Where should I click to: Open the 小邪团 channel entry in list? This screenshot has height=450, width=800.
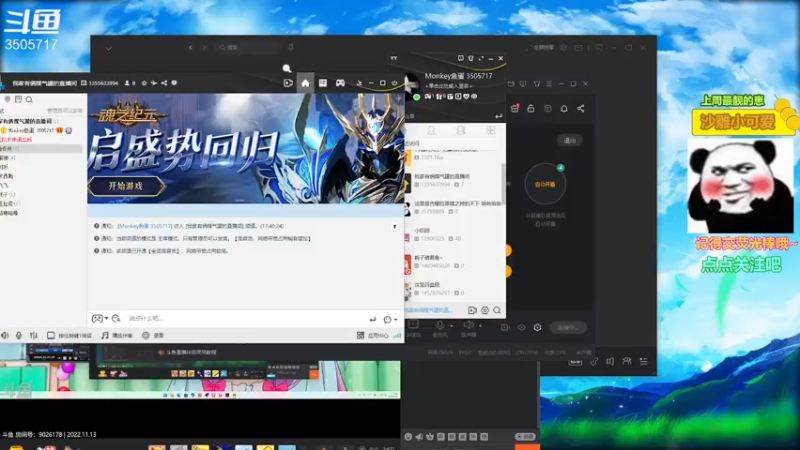click(x=454, y=235)
